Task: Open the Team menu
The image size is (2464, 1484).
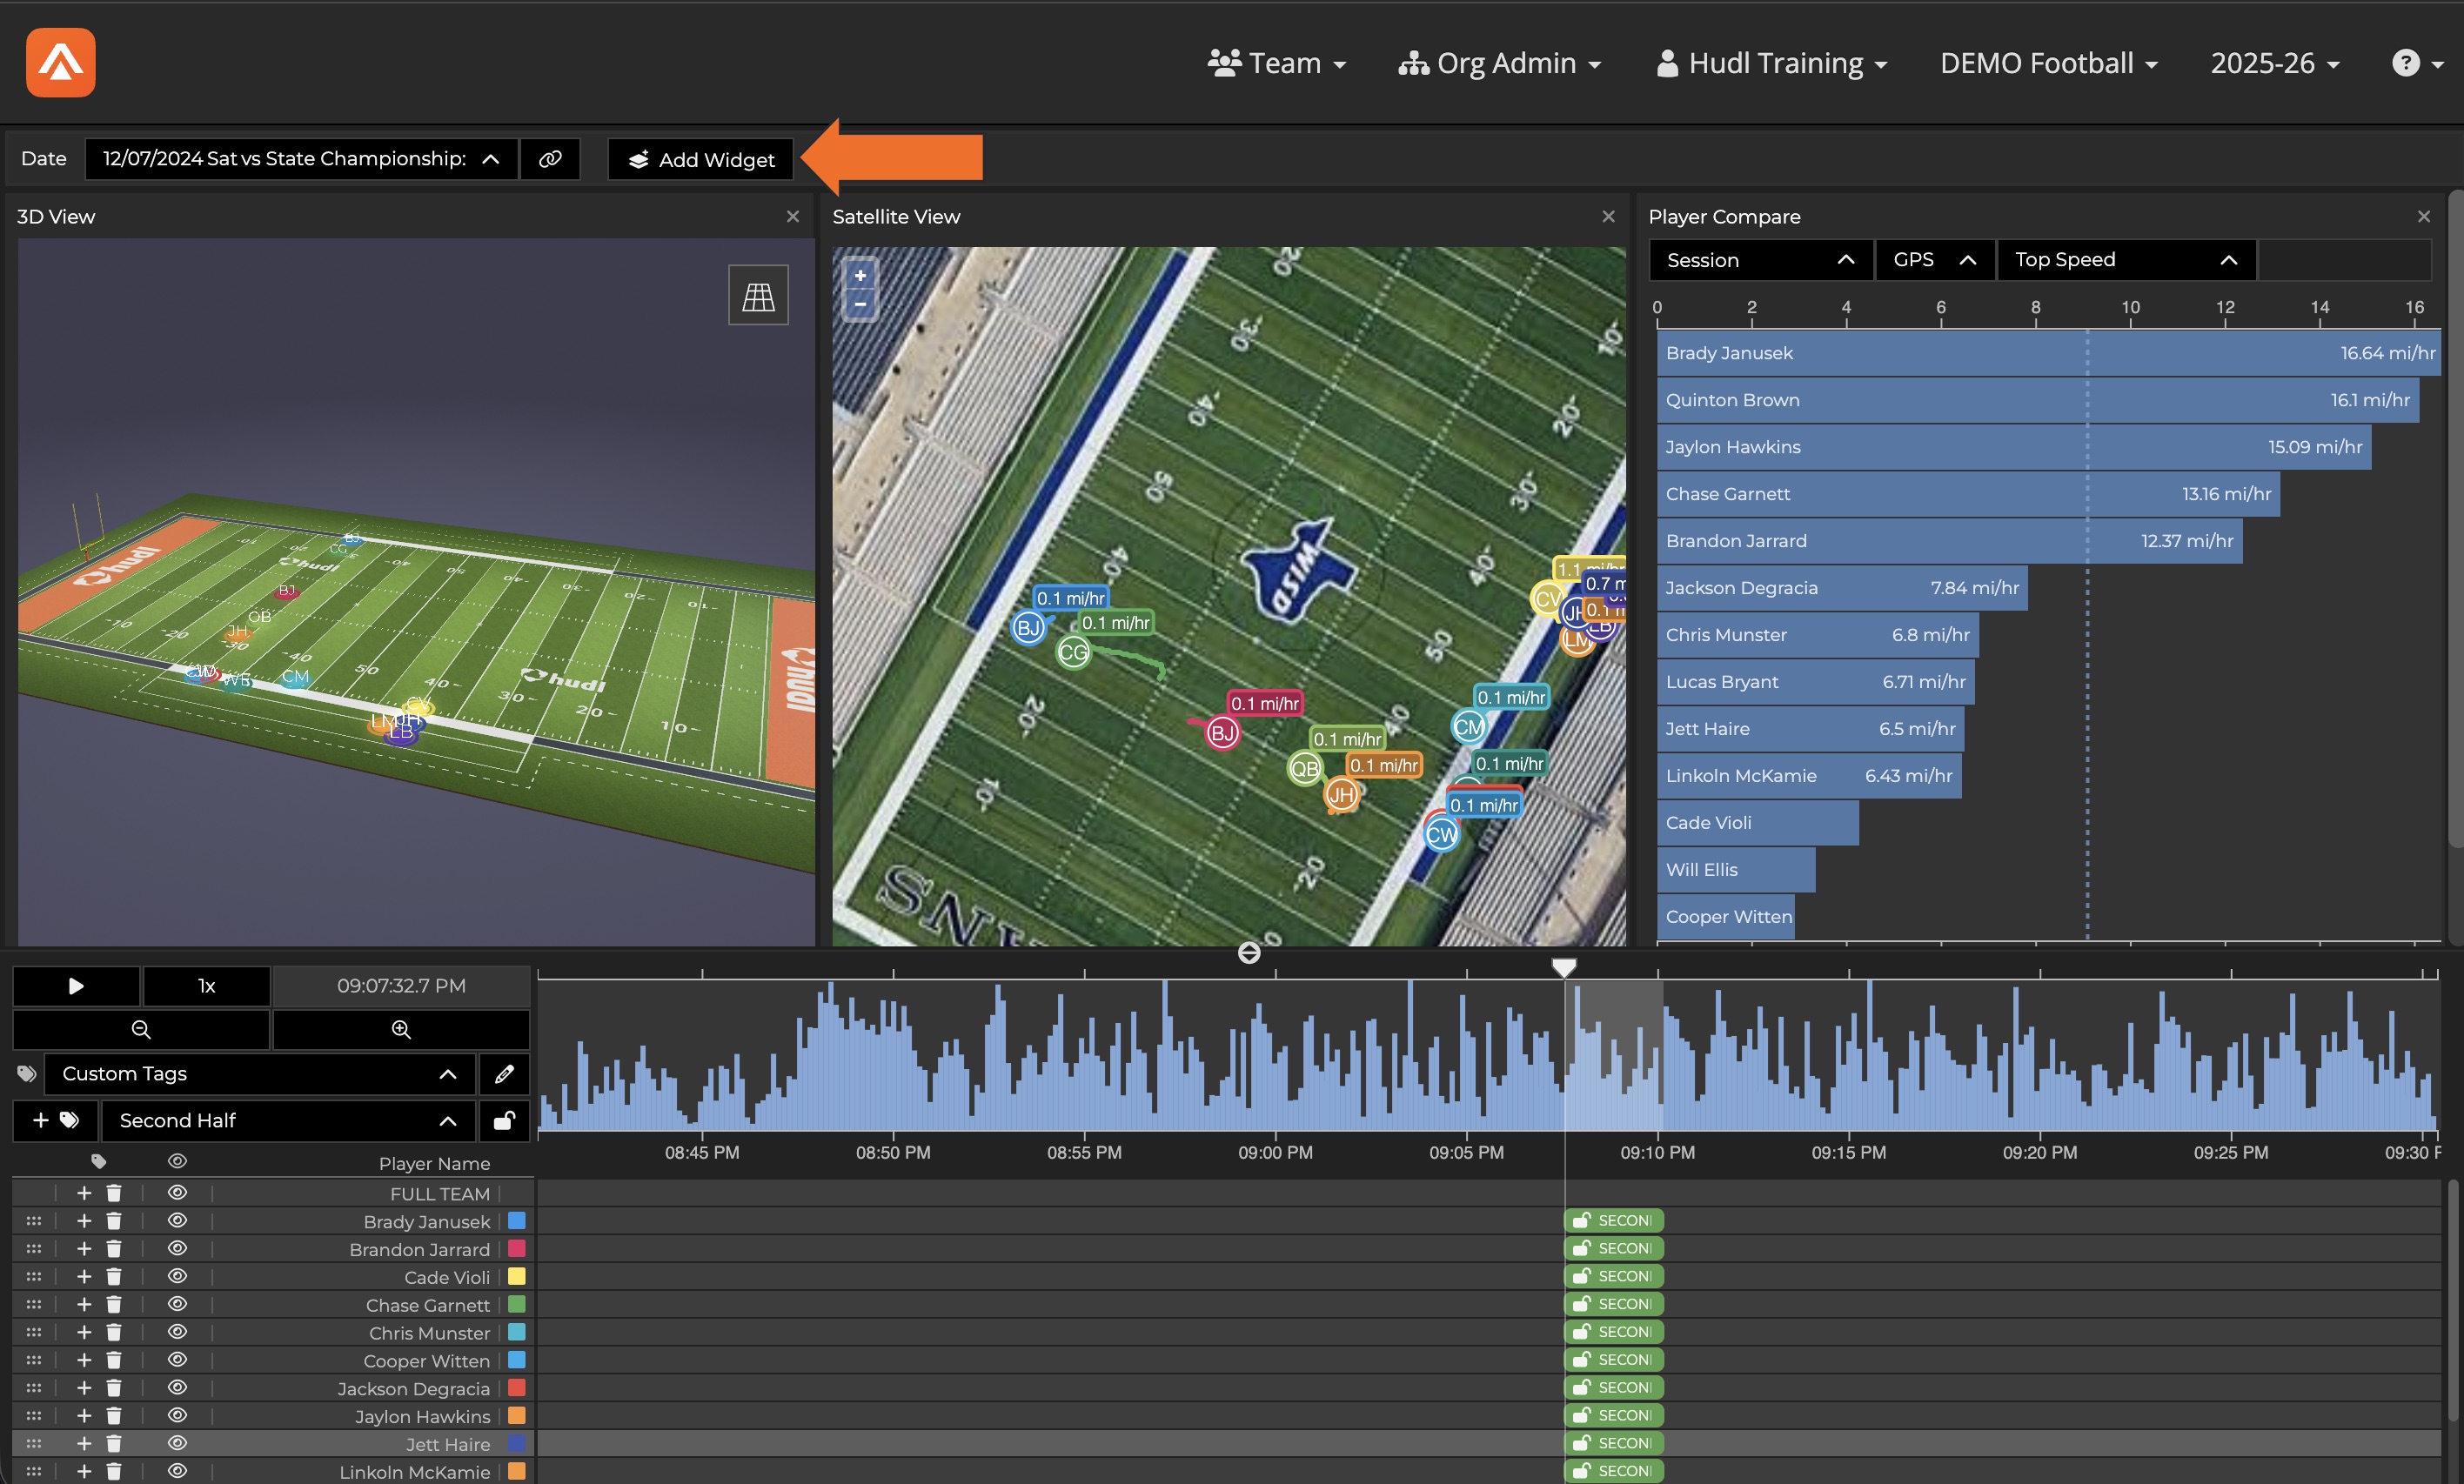Action: (x=1277, y=63)
